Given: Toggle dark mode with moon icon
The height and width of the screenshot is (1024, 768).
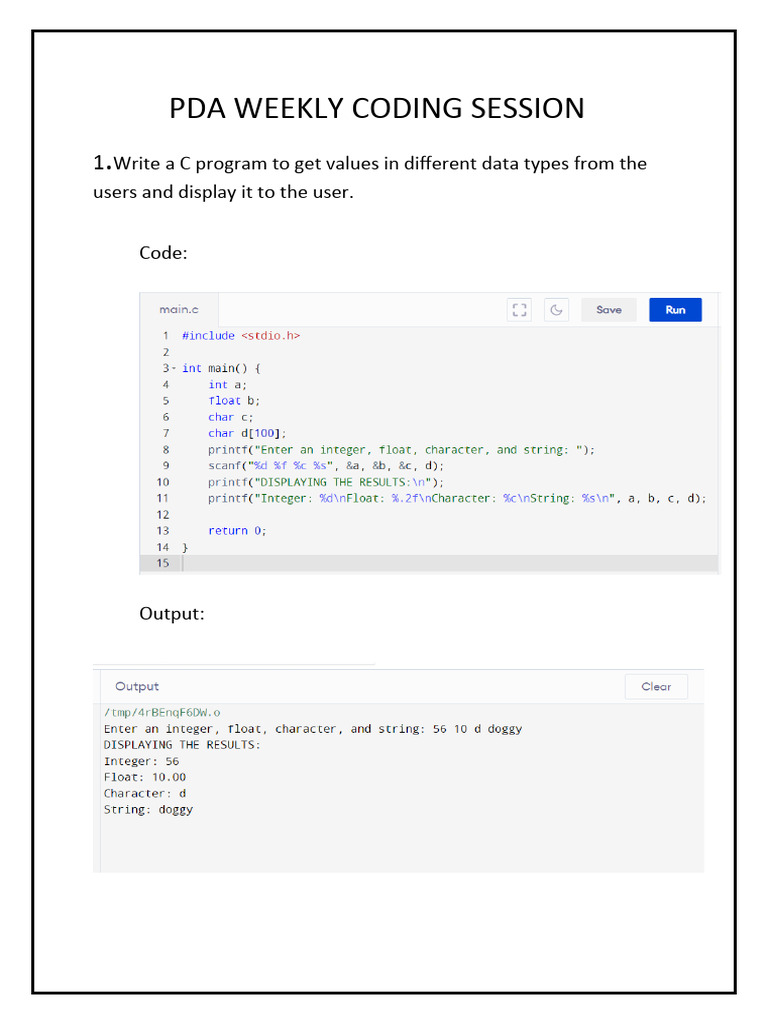Looking at the screenshot, I should pos(556,310).
